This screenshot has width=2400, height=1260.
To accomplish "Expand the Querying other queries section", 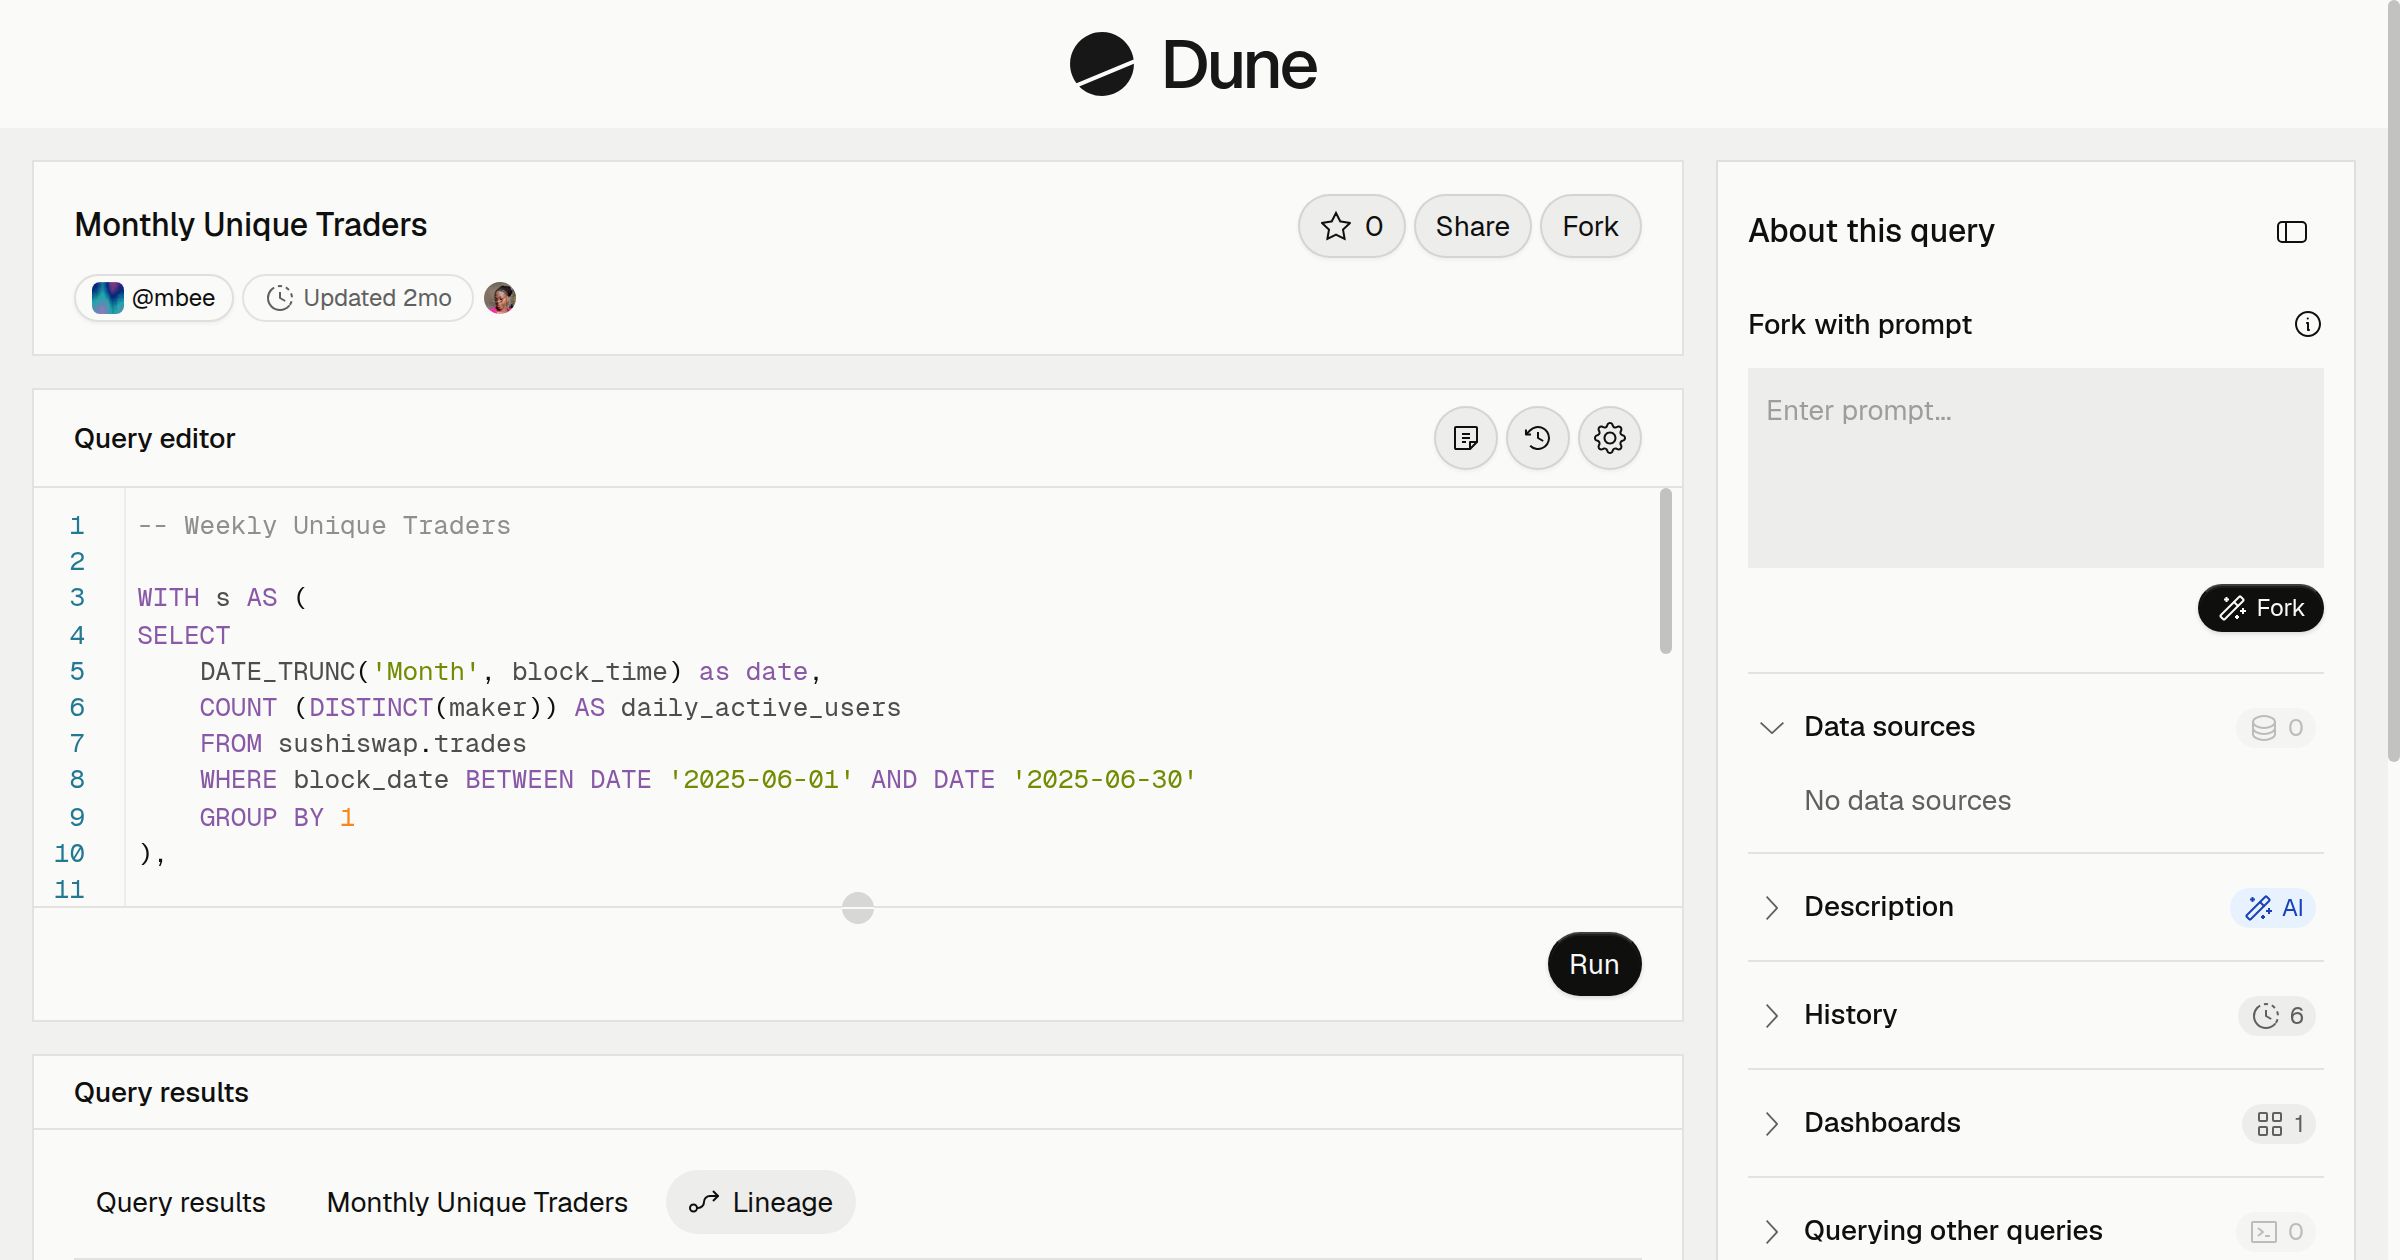I will pos(1772,1231).
